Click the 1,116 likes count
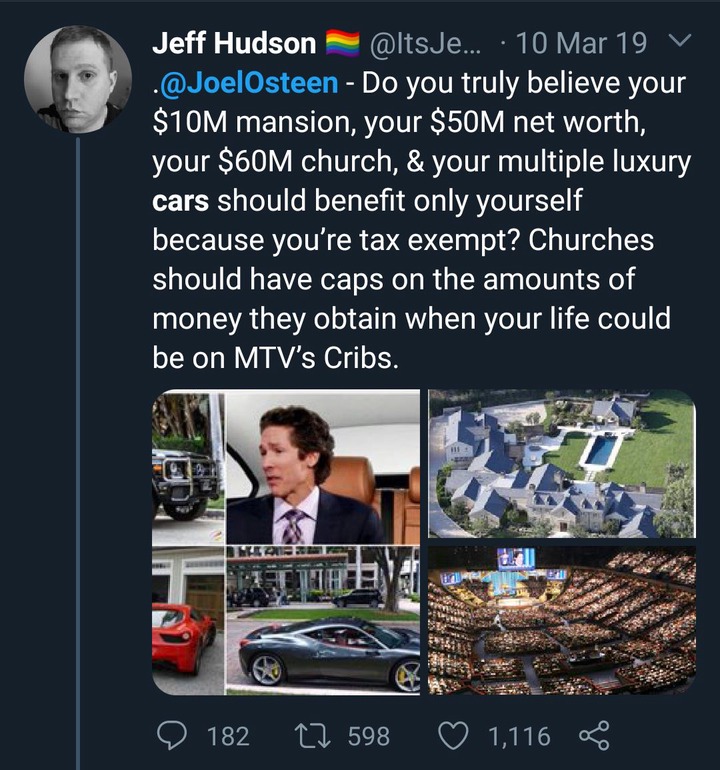Viewport: 720px width, 770px height. click(x=518, y=737)
